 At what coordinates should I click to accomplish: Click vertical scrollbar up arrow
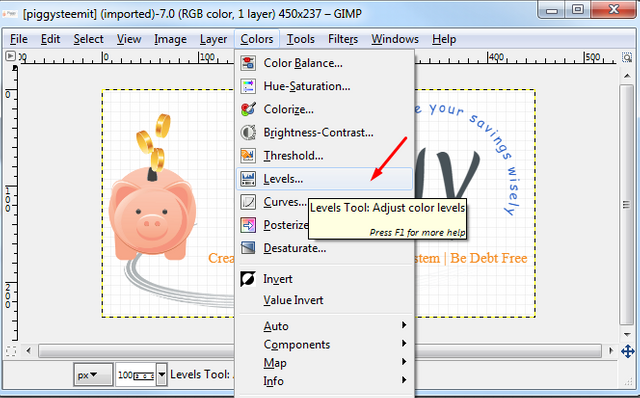(x=627, y=76)
